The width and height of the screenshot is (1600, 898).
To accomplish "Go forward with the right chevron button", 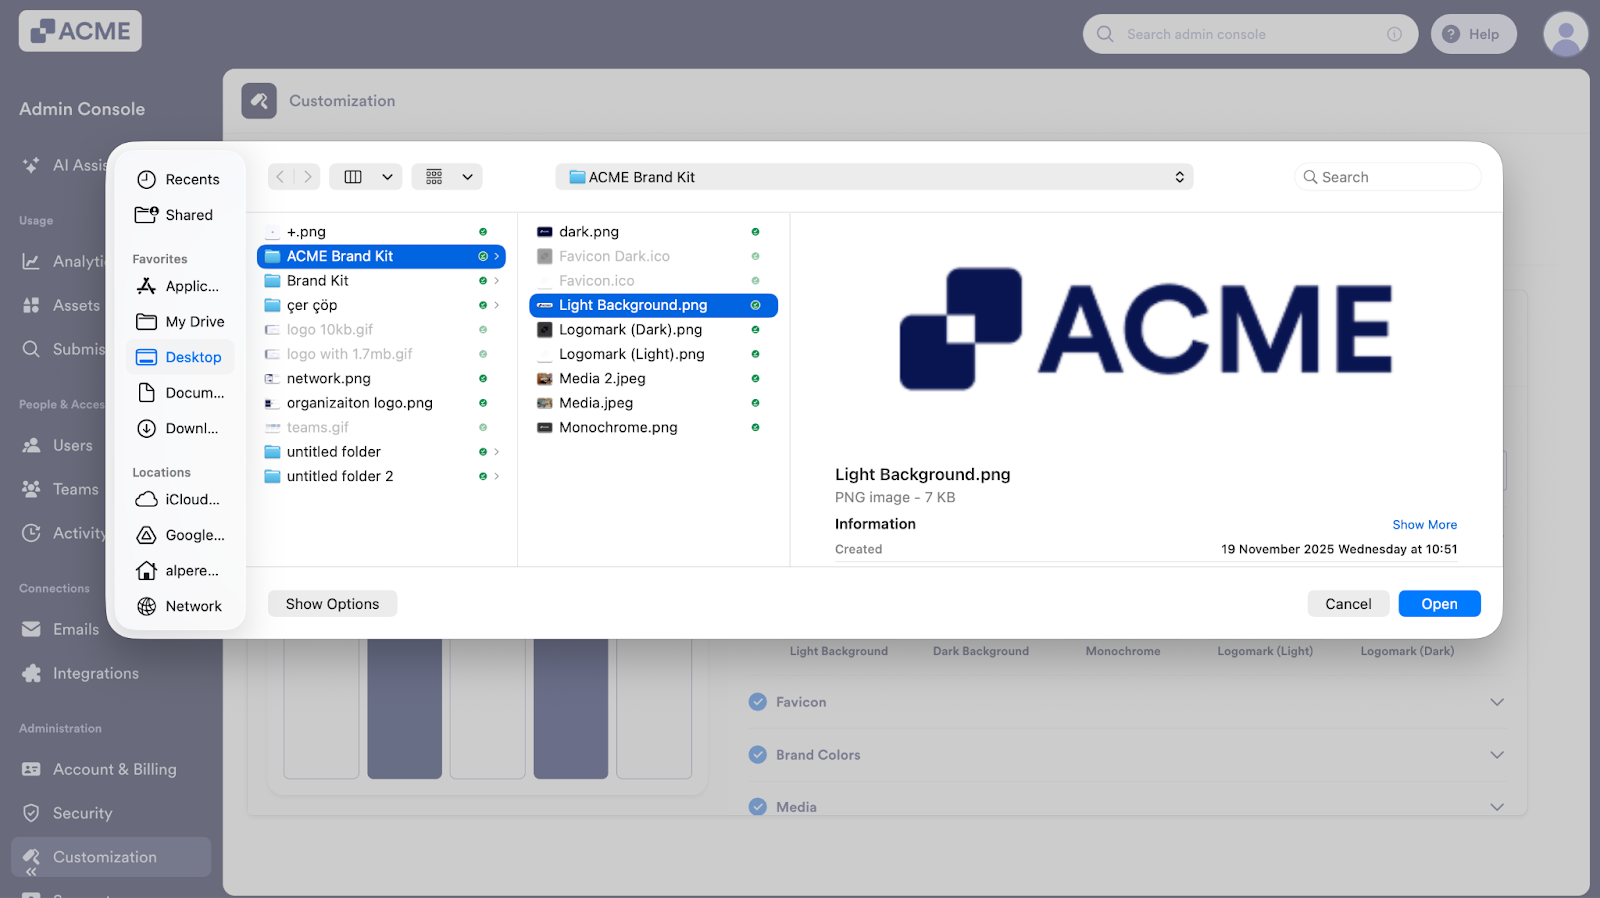I will pos(307,177).
